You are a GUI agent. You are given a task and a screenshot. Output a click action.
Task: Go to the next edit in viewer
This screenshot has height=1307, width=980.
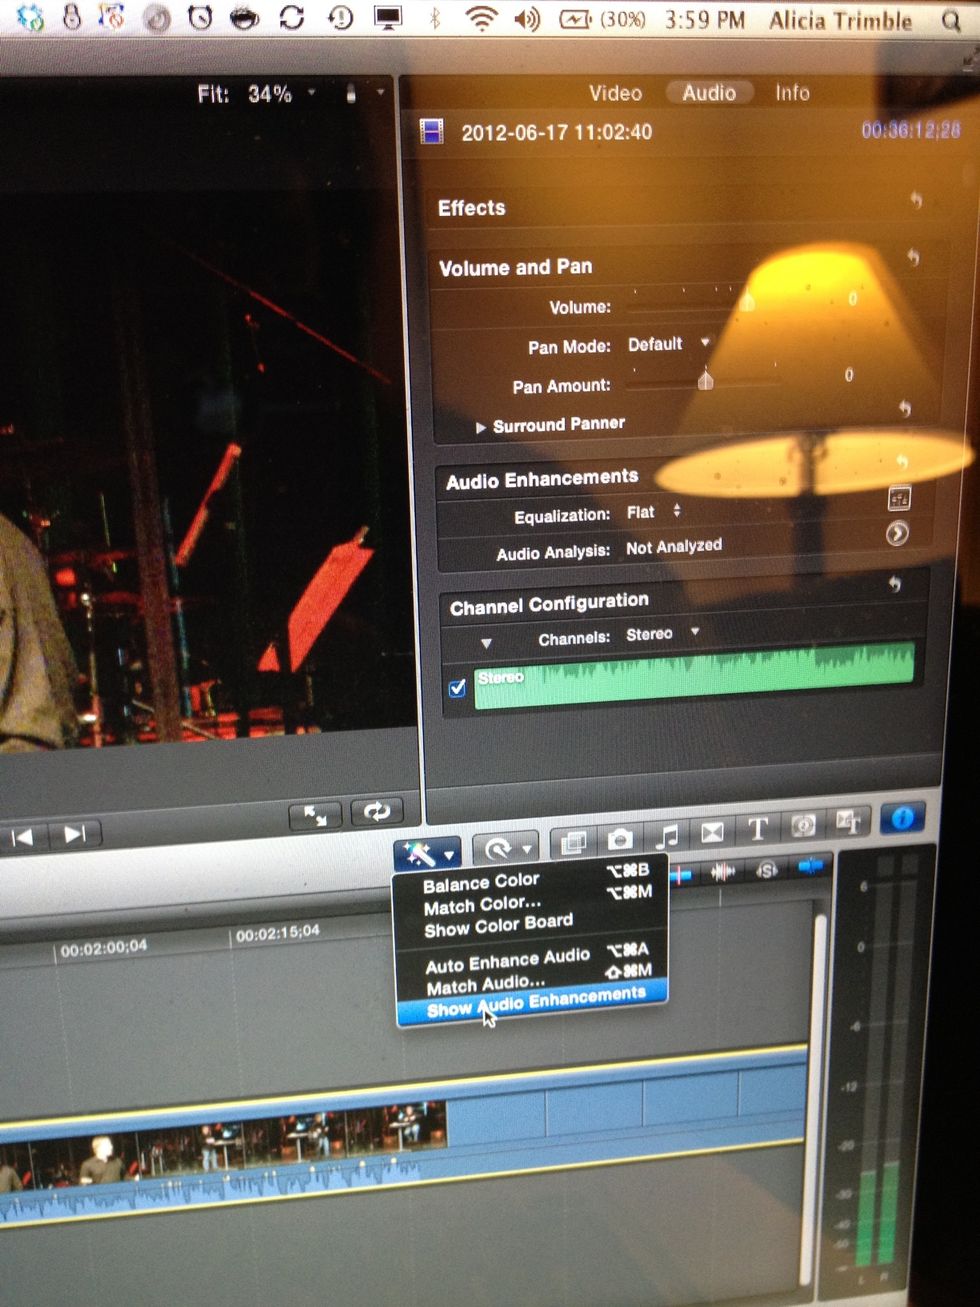tap(76, 834)
